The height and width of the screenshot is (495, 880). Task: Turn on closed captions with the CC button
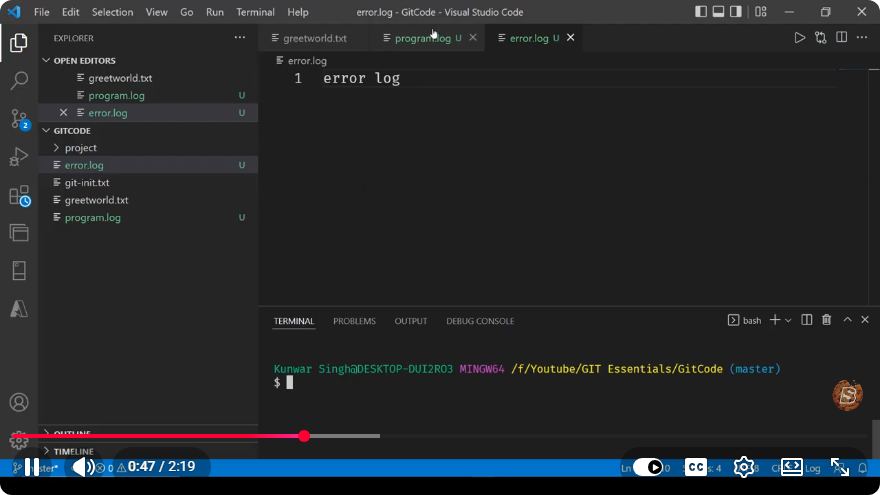click(696, 467)
